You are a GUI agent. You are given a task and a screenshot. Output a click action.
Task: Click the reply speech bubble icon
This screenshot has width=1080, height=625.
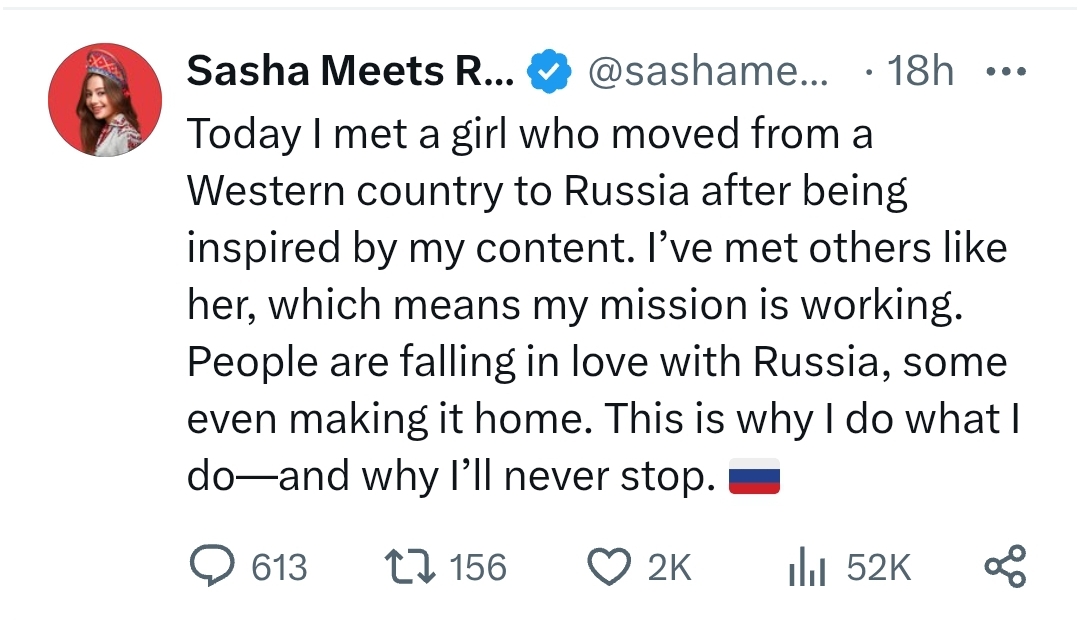(210, 567)
